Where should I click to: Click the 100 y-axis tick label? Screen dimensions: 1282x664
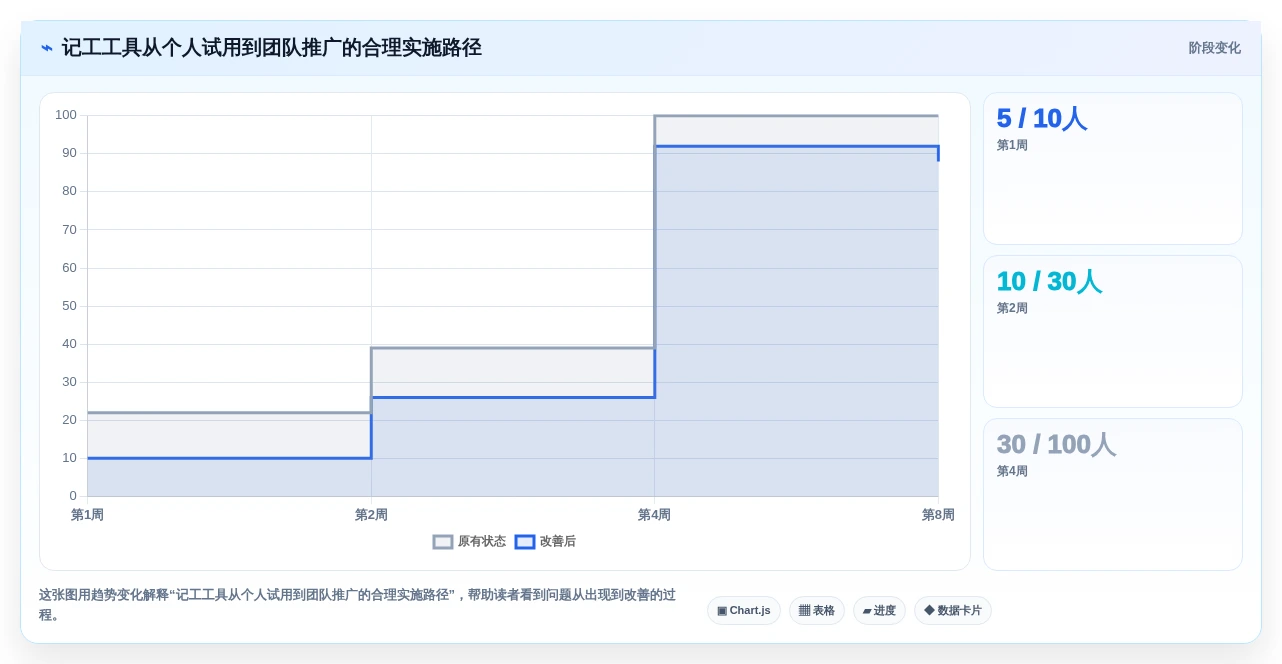(x=66, y=115)
